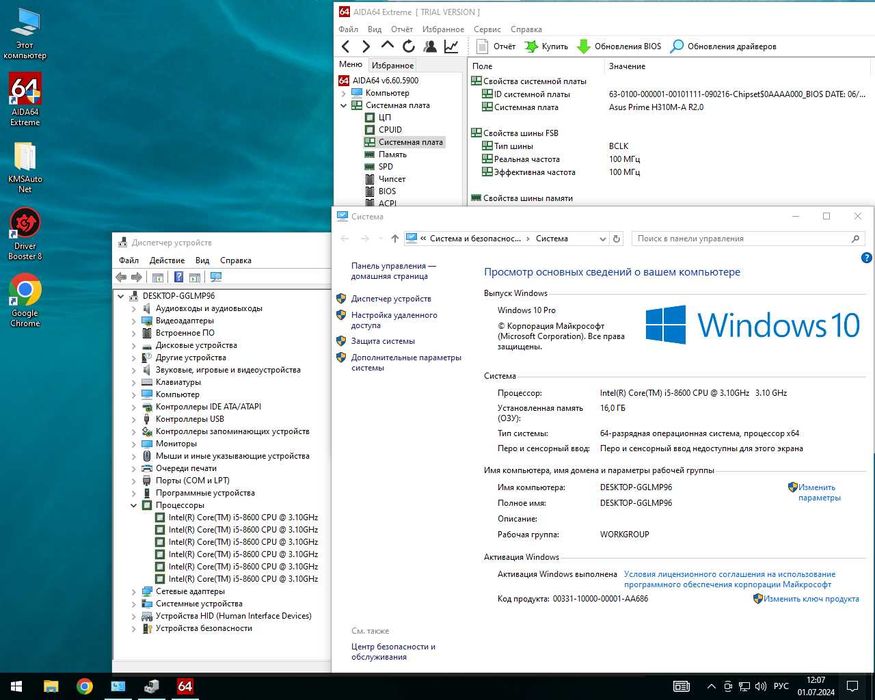The height and width of the screenshot is (700, 875).
Task: Click the Отчёт toolbar button in AIDA64
Action: coord(496,46)
